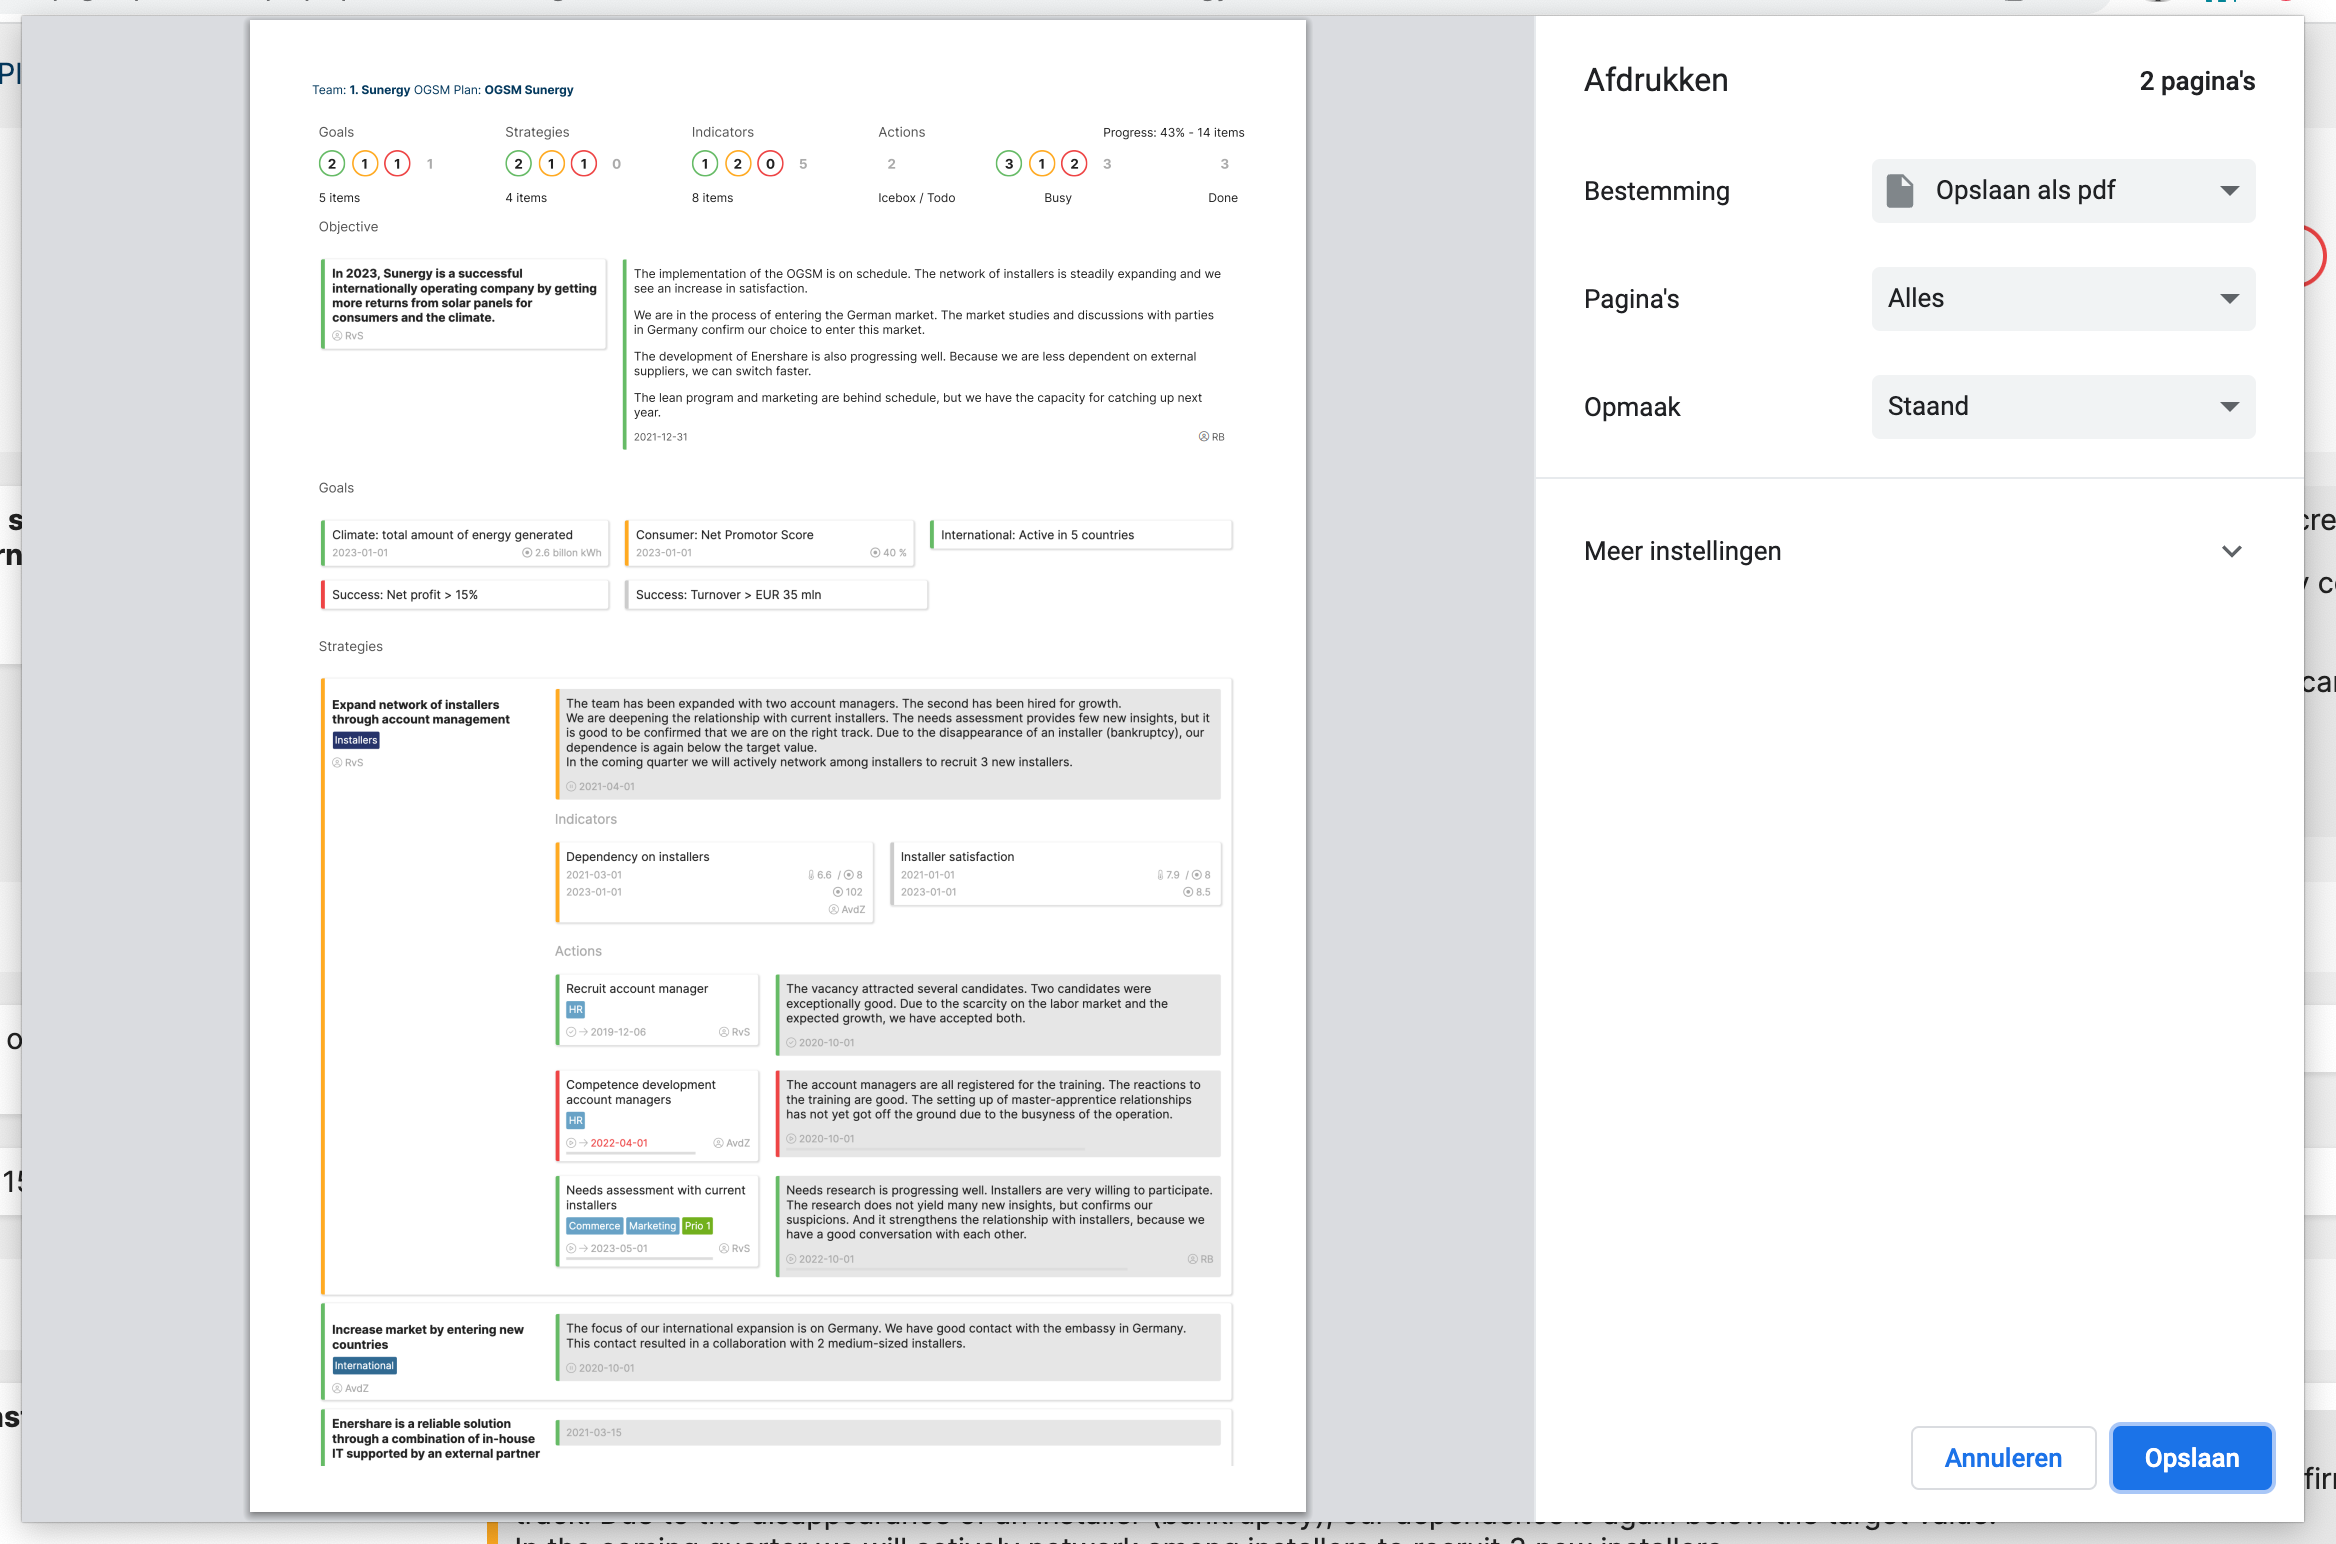Click the '1. Sunergy' team link
2336x1544 pixels.
379,90
